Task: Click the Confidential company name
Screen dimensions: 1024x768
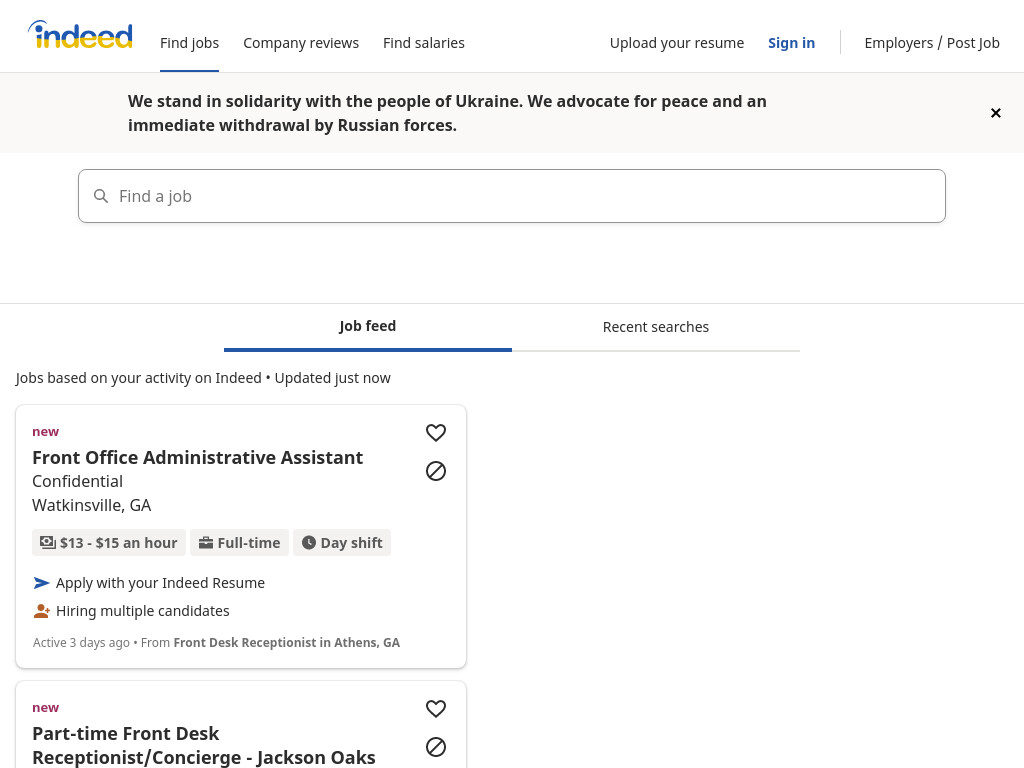Action: (x=77, y=481)
